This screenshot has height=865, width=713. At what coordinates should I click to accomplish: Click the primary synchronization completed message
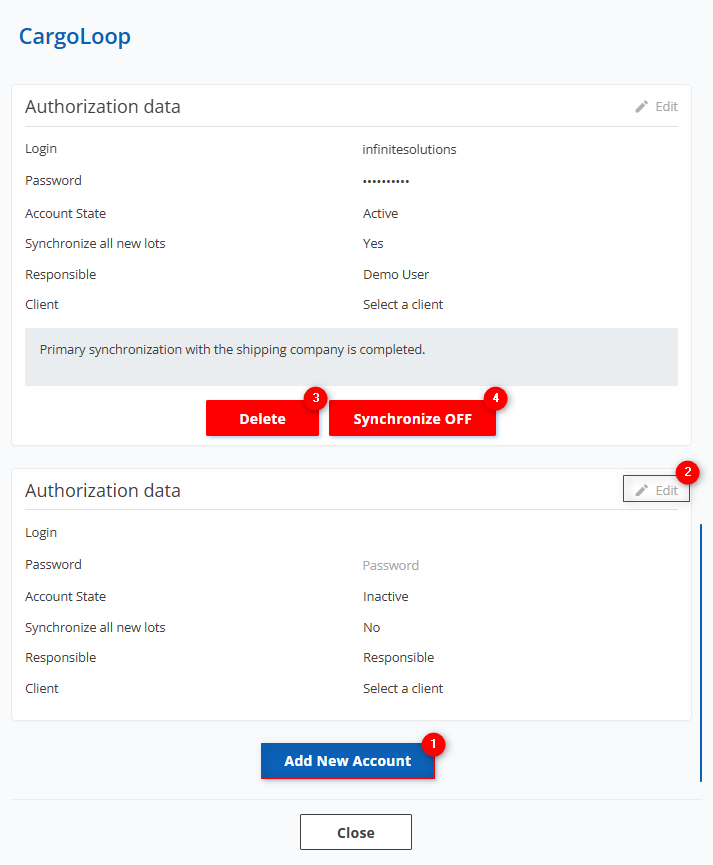point(232,350)
